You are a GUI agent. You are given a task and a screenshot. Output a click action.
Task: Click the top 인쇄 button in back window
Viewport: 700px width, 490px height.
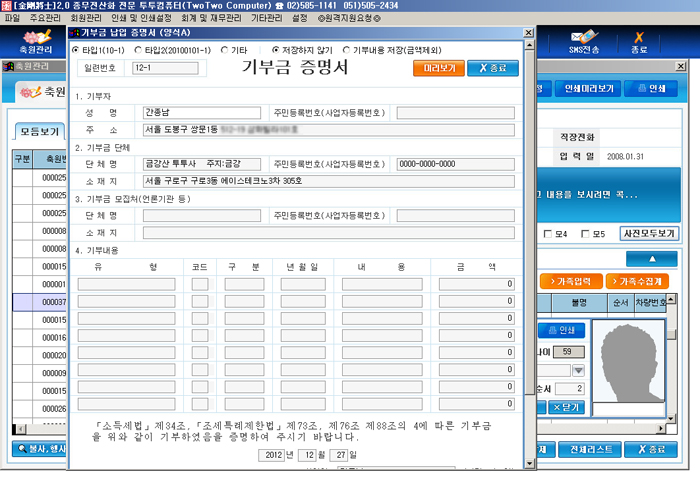coord(651,89)
